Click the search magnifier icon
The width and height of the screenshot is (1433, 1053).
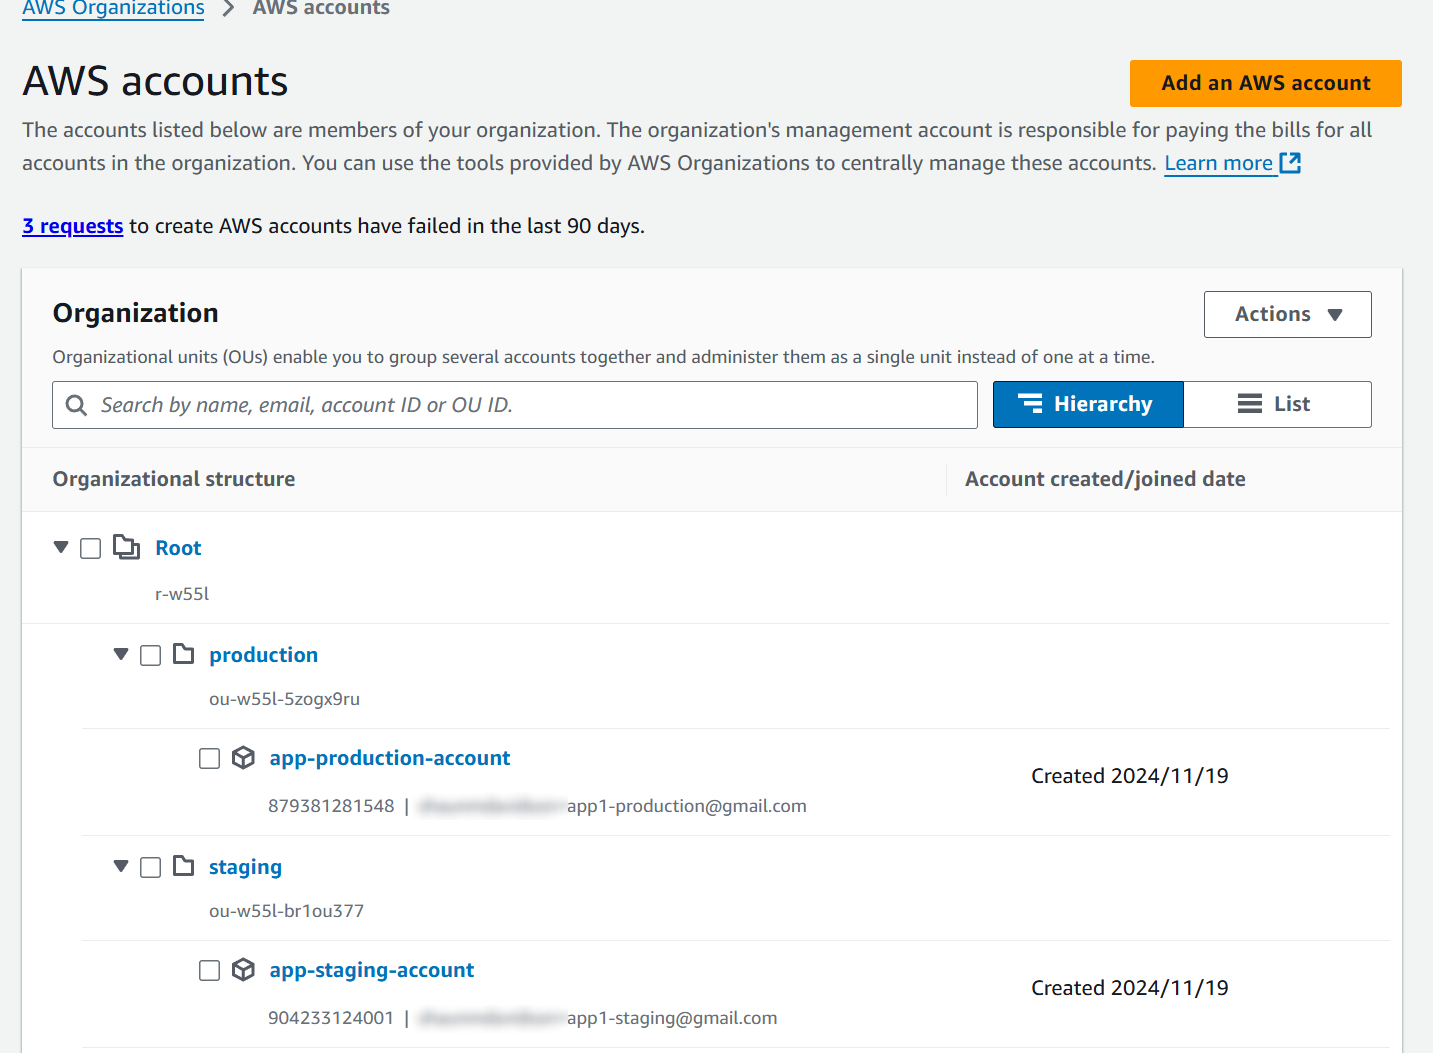76,405
